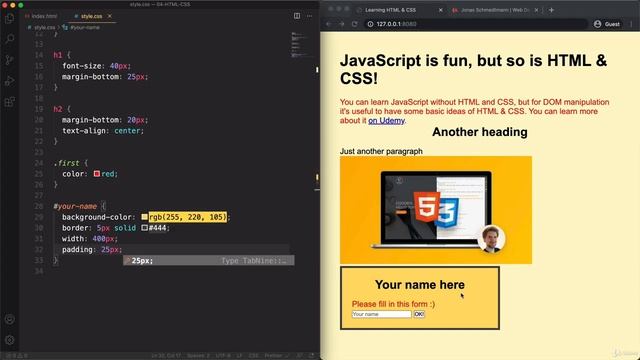Viewport: 640px width, 360px height.
Task: Click the 'Please fill in this form :)' text
Action: (393, 304)
